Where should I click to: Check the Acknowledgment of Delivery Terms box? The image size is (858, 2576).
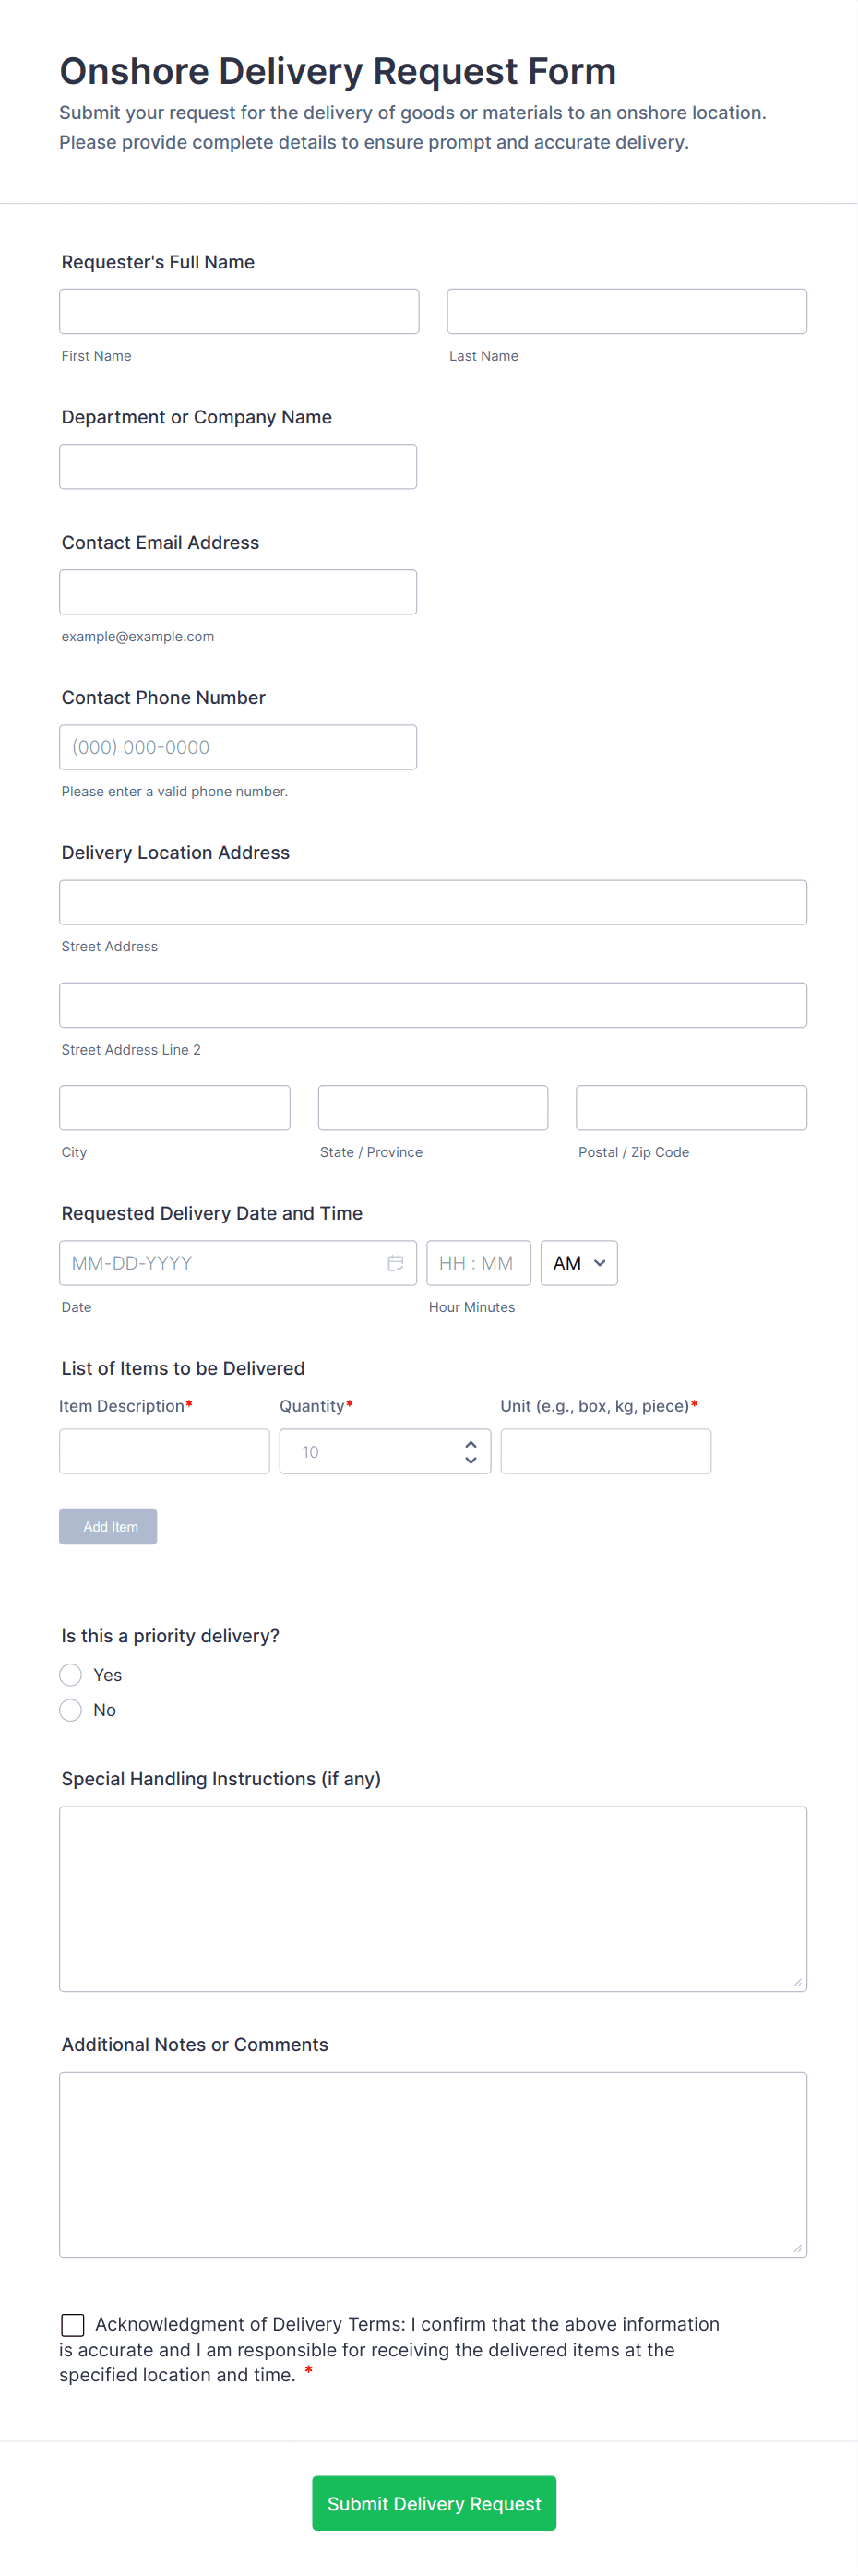(73, 2324)
